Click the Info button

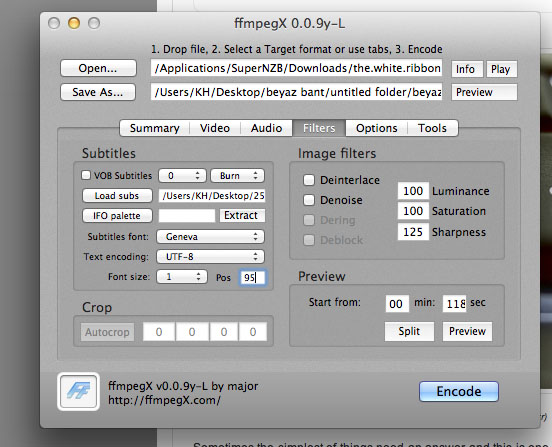point(467,69)
